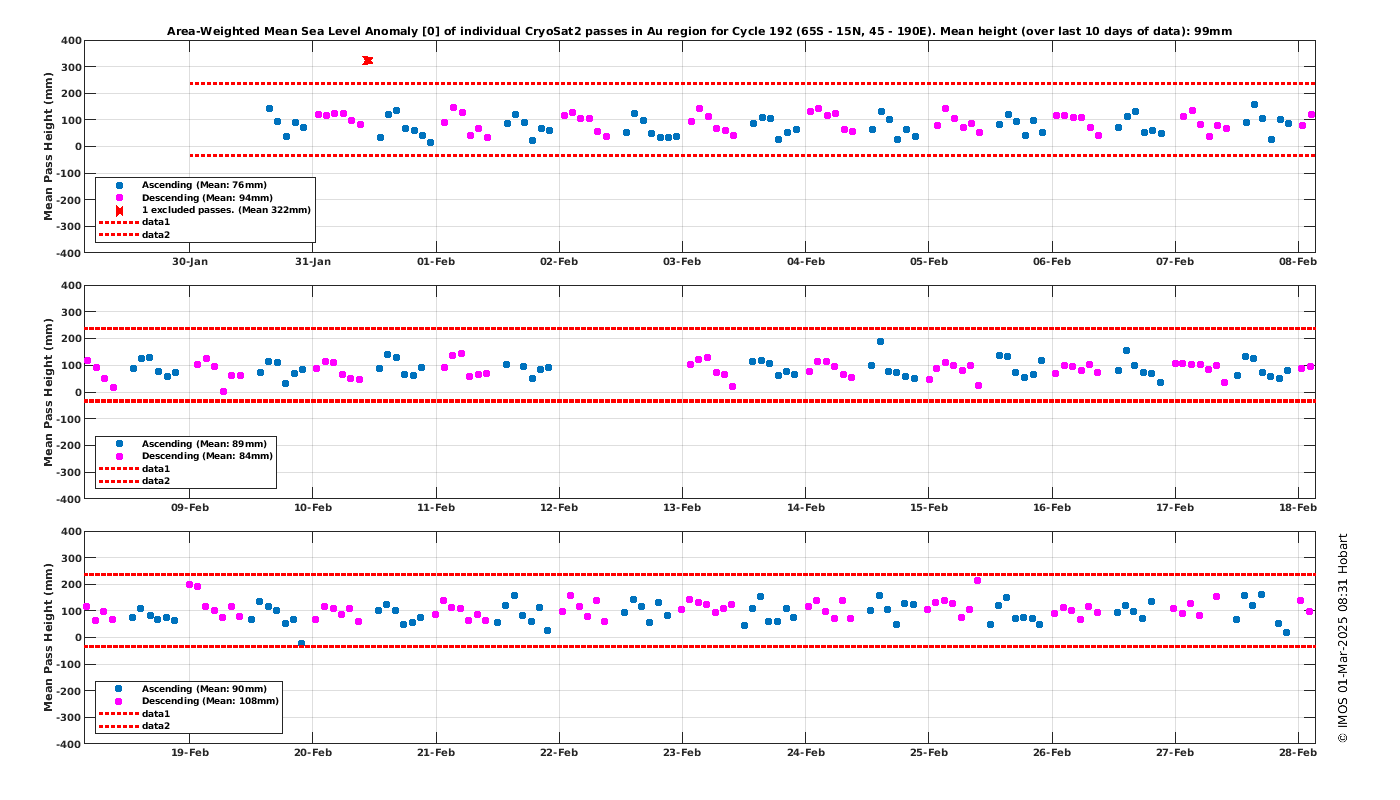Click the '17-Feb' x-axis tick label
This screenshot has height=800, width=1400.
(x=1175, y=508)
